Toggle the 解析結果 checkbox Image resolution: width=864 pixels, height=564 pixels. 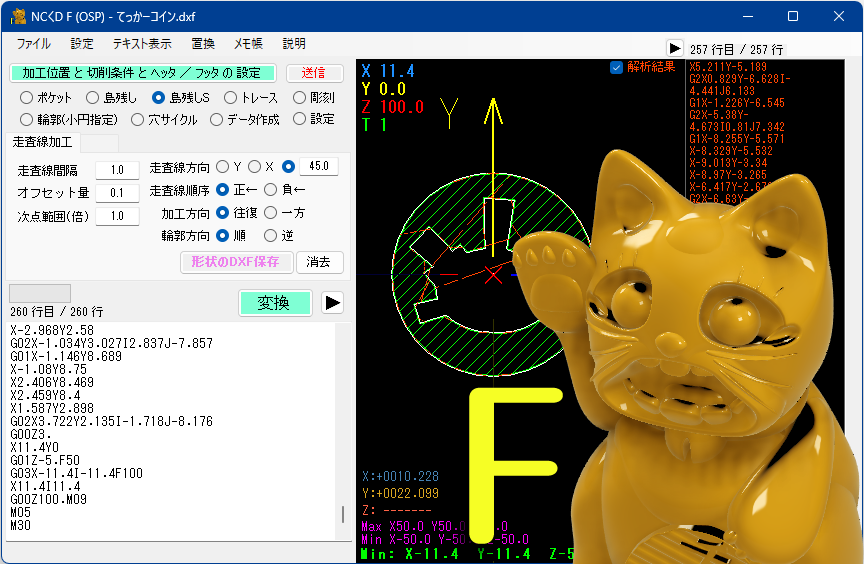click(x=617, y=67)
